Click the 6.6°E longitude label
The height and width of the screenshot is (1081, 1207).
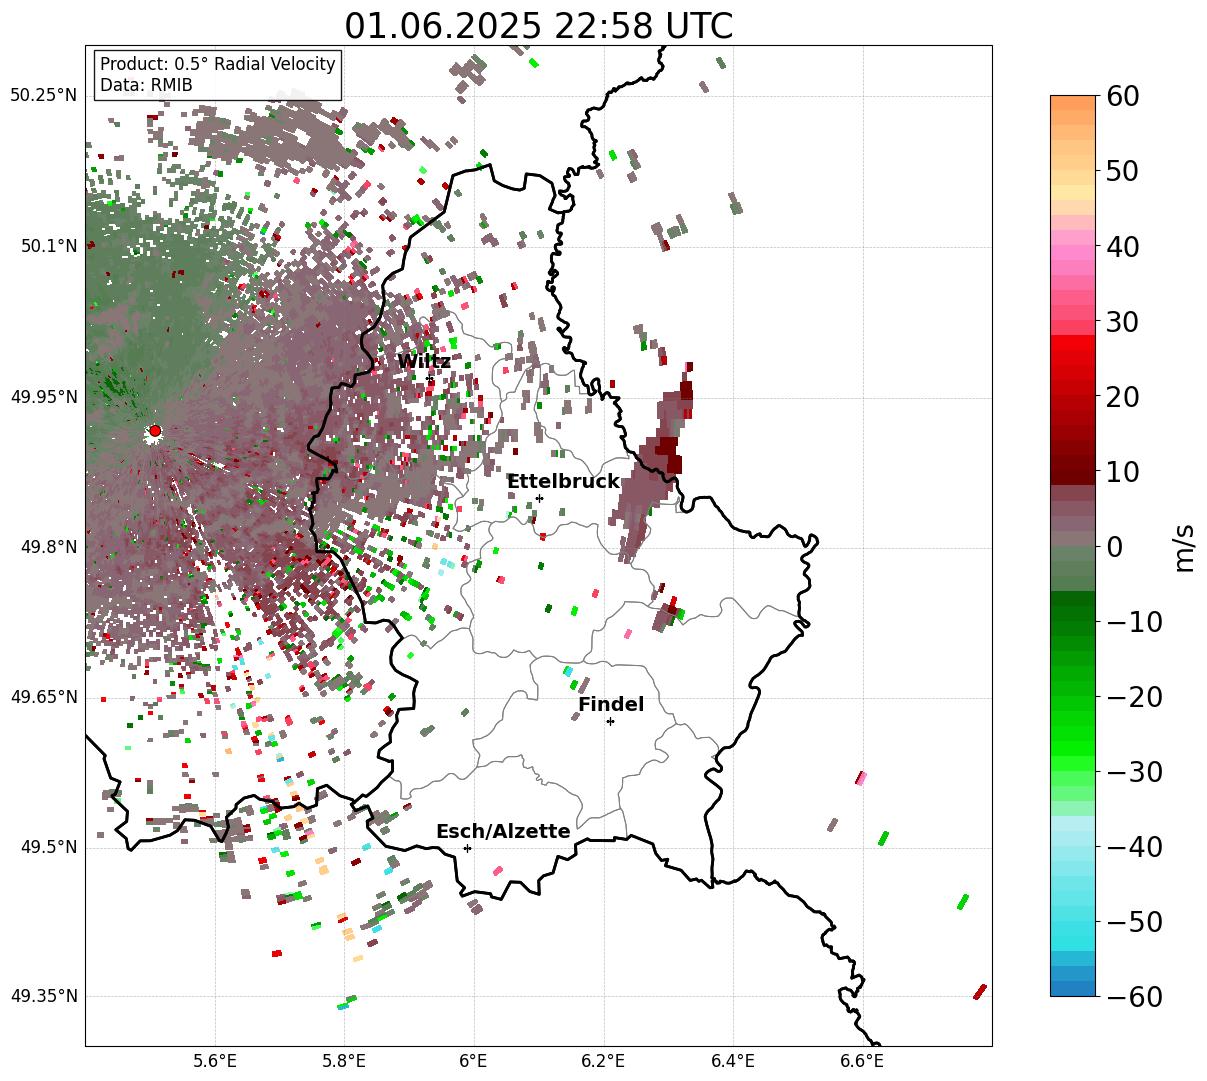861,1061
